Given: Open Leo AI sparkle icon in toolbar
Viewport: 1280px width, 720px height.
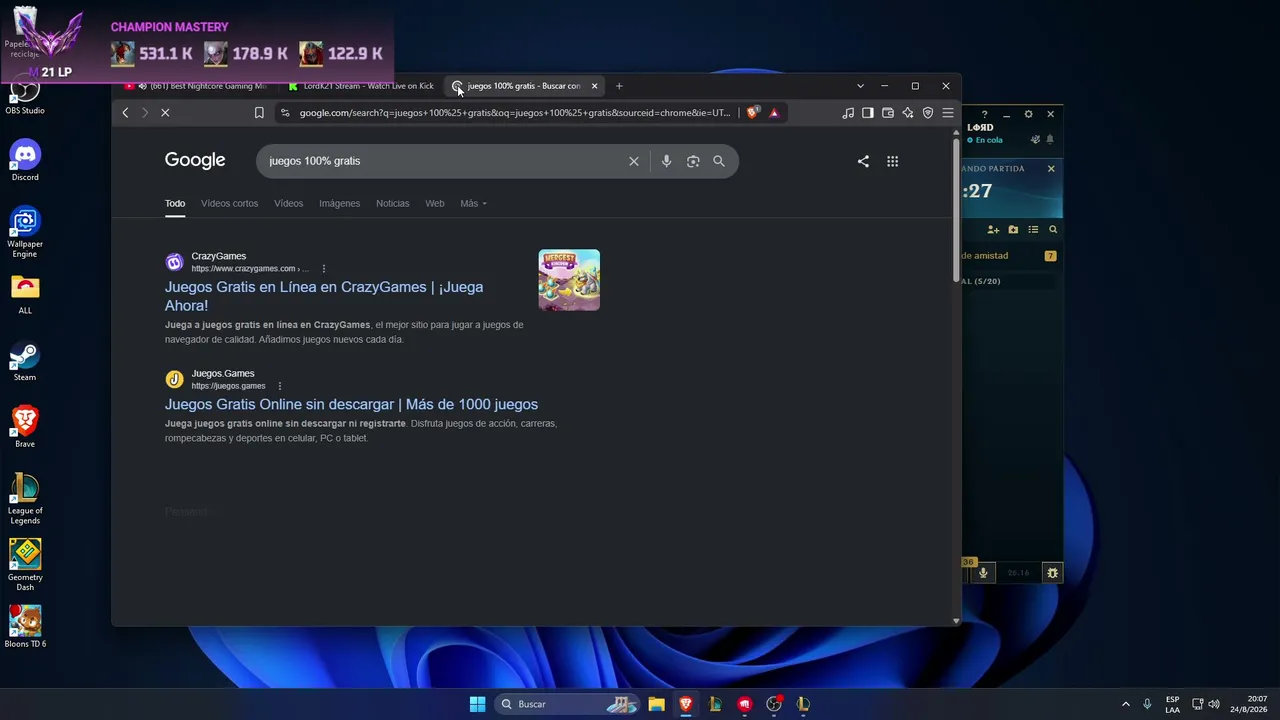Looking at the screenshot, I should 908,113.
